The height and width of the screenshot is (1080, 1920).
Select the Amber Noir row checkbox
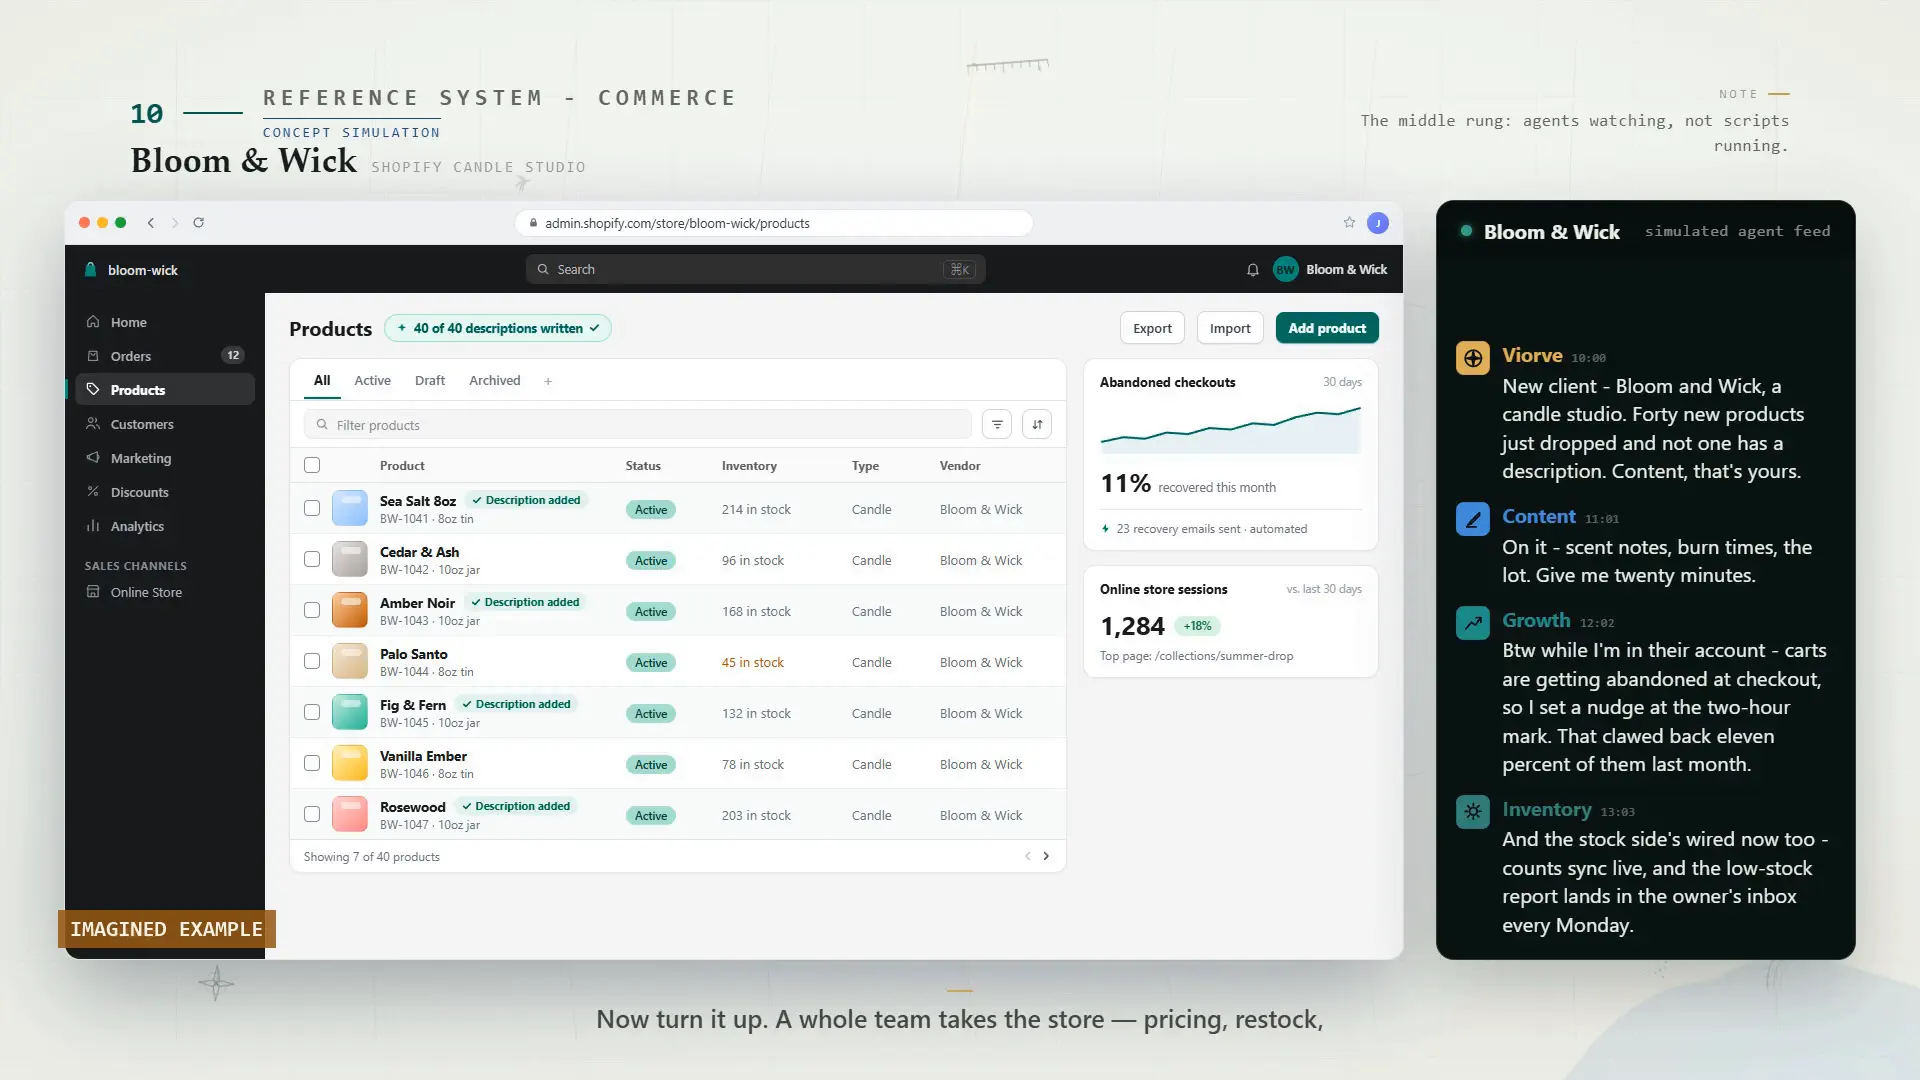pos(312,611)
